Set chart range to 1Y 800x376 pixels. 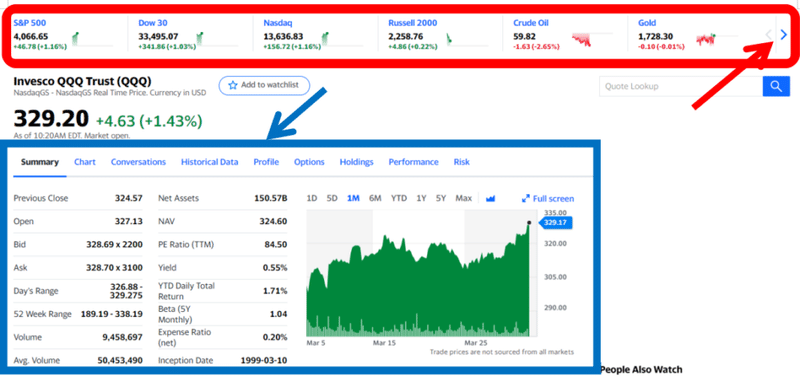click(421, 198)
